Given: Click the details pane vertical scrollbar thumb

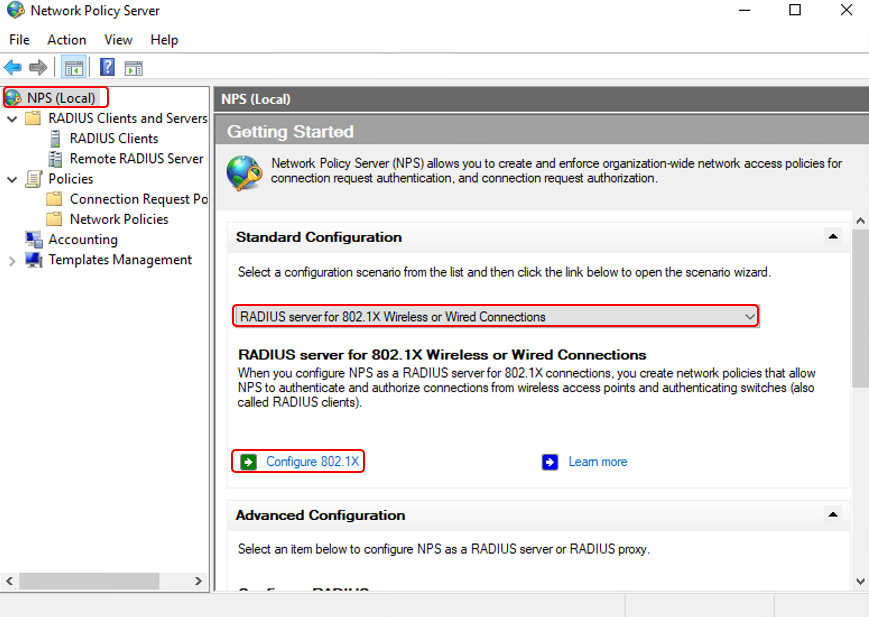Looking at the screenshot, I should coord(860,309).
